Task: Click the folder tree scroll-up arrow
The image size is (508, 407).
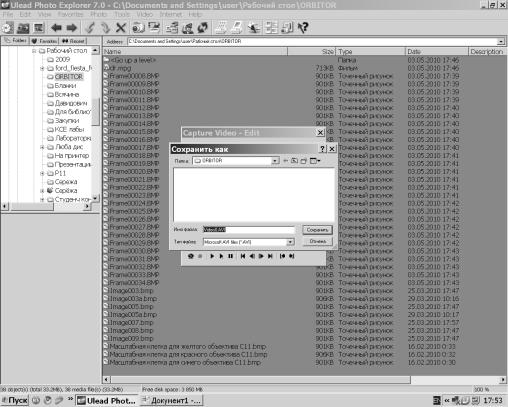Action: pos(95,51)
